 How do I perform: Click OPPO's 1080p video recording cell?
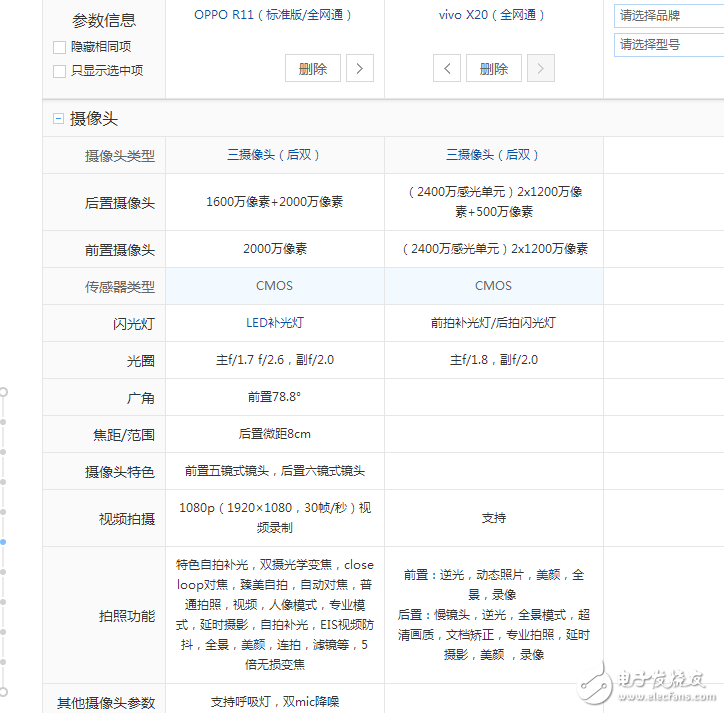(x=275, y=518)
